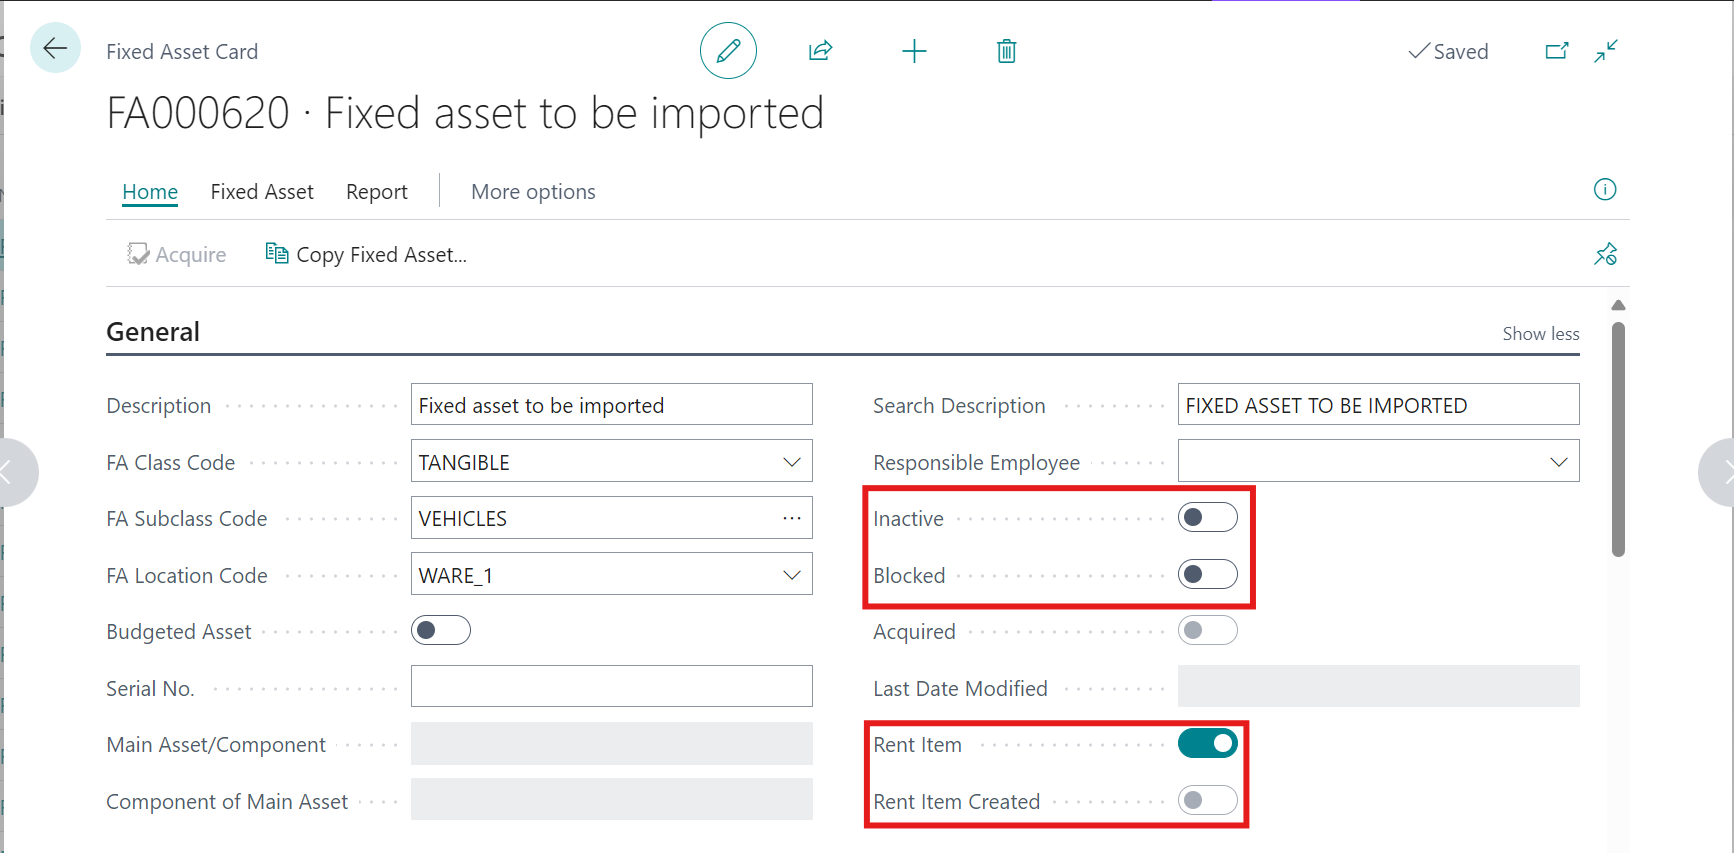This screenshot has height=853, width=1734.
Task: Click the pin action bar icon
Action: [x=1605, y=255]
